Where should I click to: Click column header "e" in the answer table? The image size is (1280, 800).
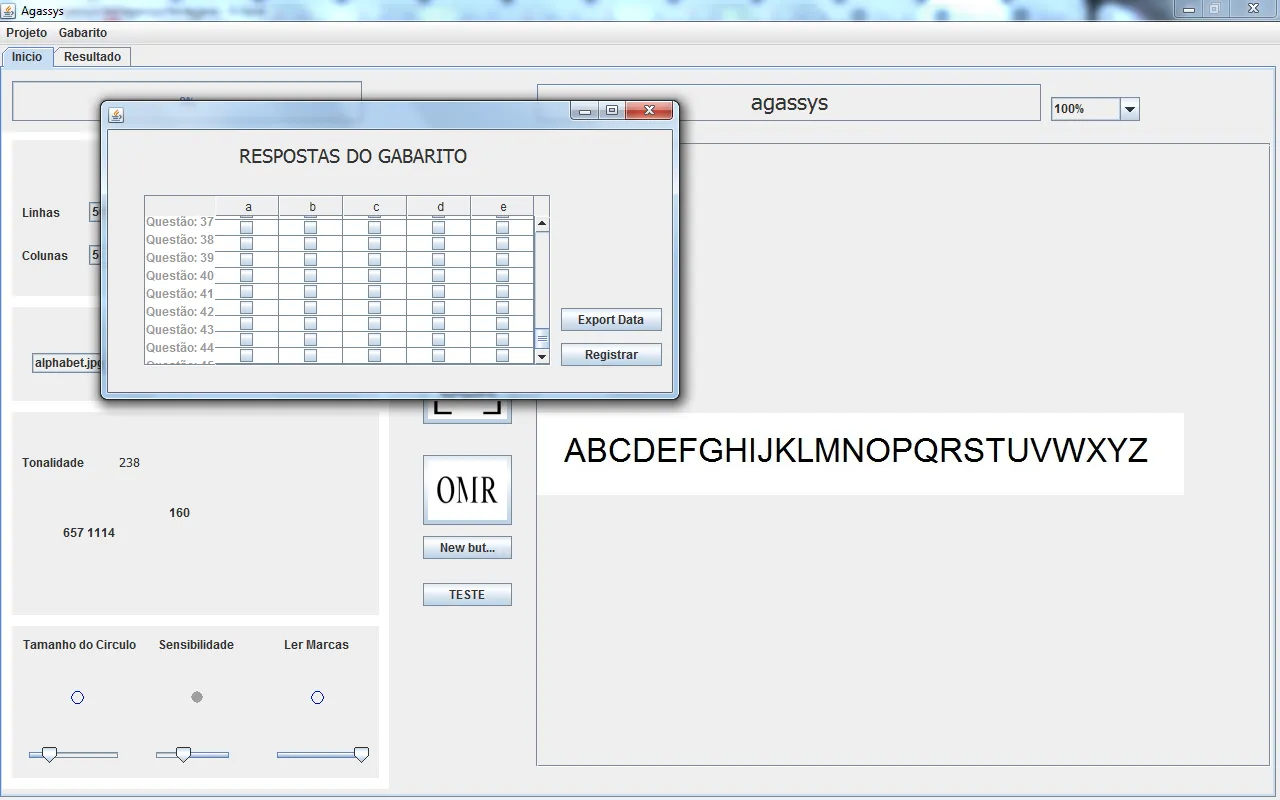click(503, 207)
